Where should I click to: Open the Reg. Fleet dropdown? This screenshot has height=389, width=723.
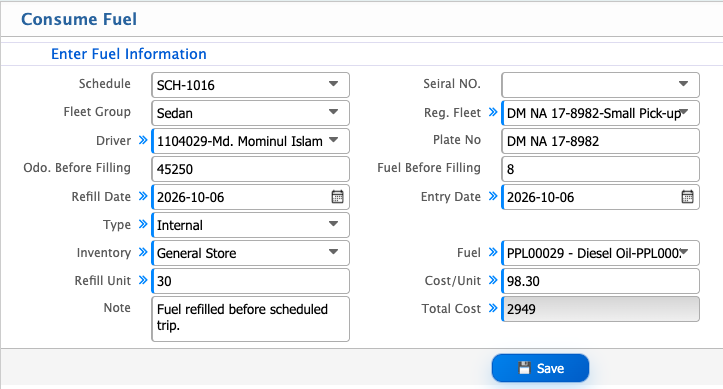point(600,113)
